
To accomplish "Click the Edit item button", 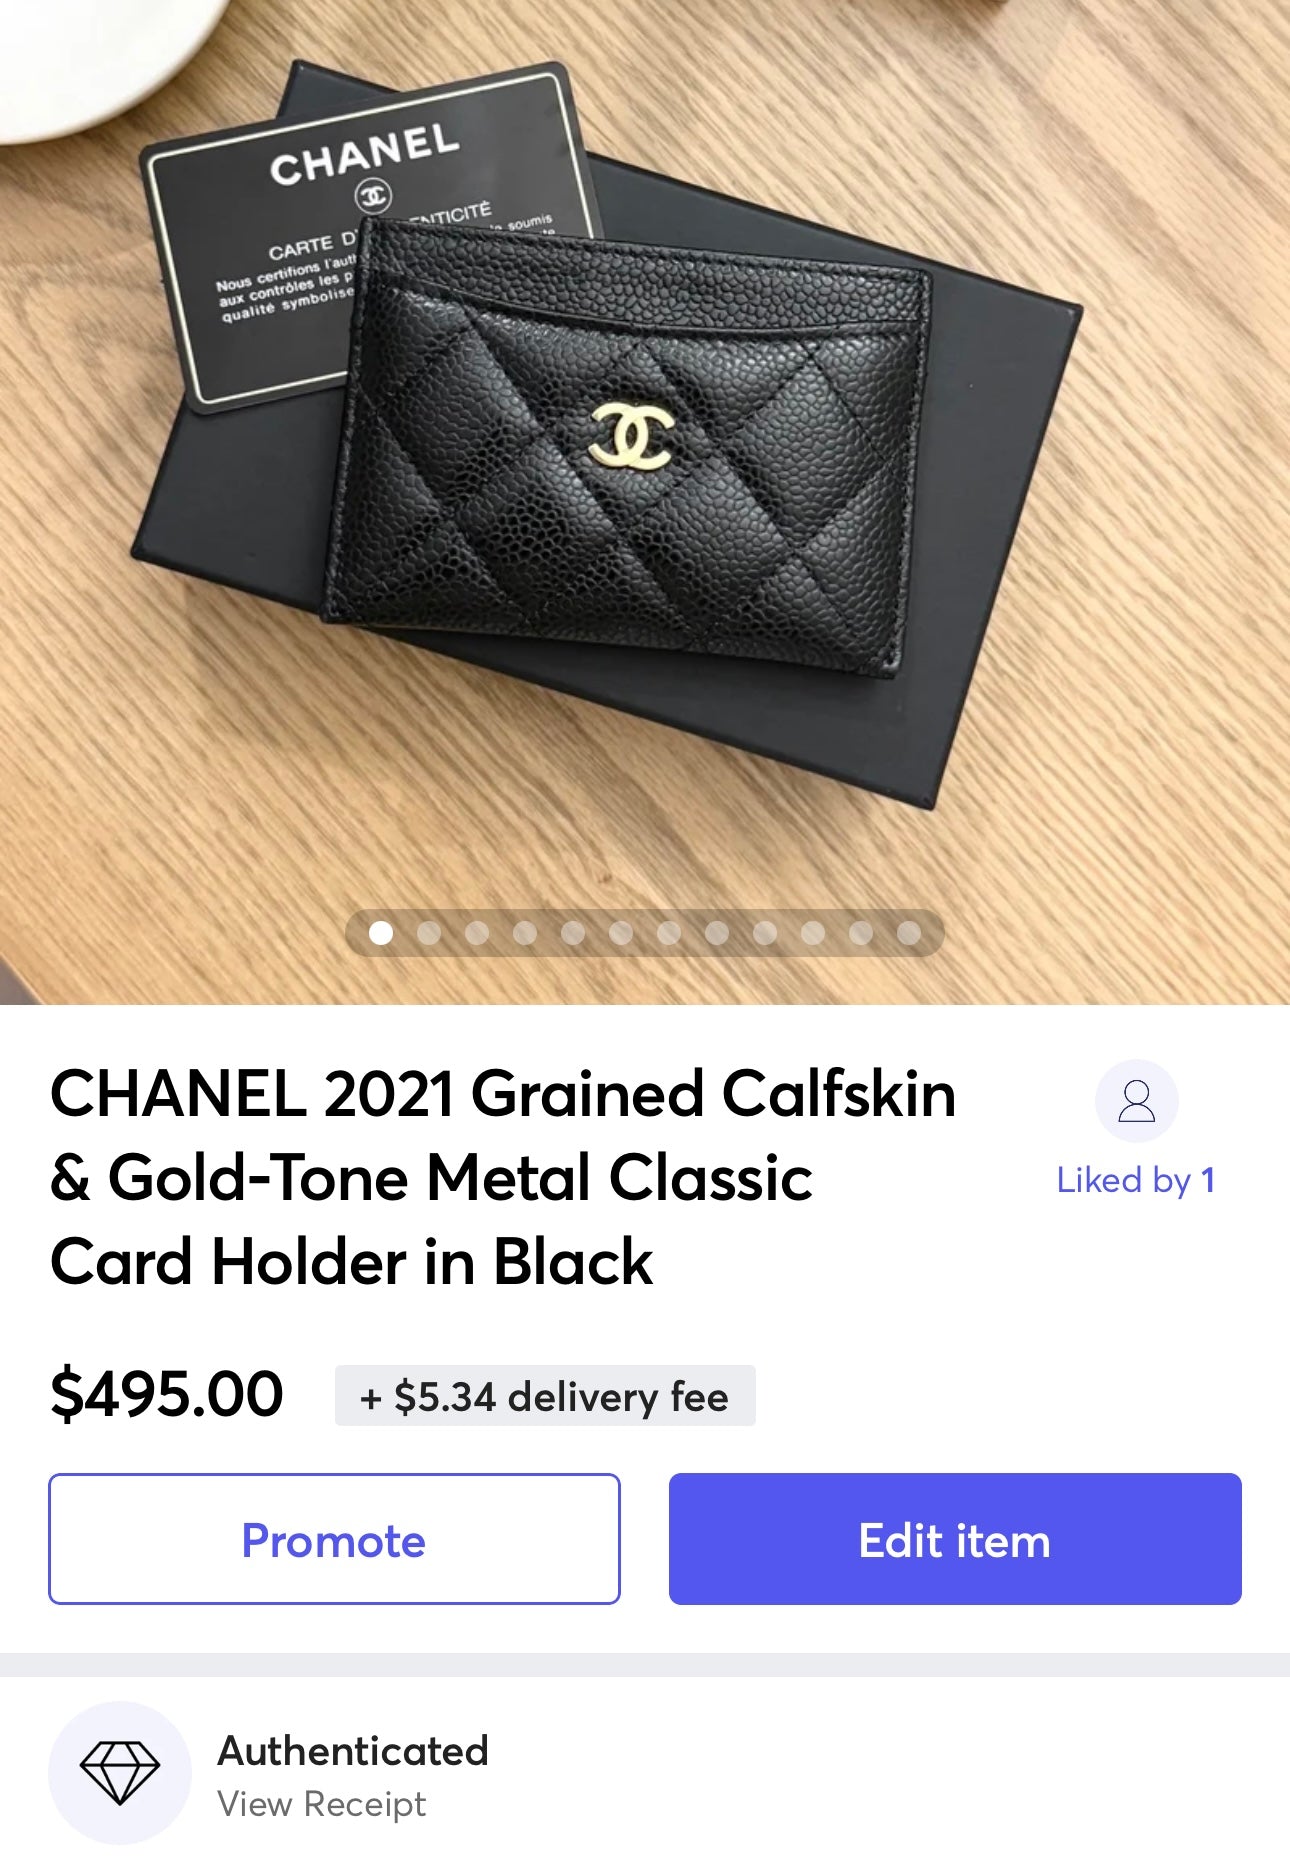I will pyautogui.click(x=955, y=1539).
